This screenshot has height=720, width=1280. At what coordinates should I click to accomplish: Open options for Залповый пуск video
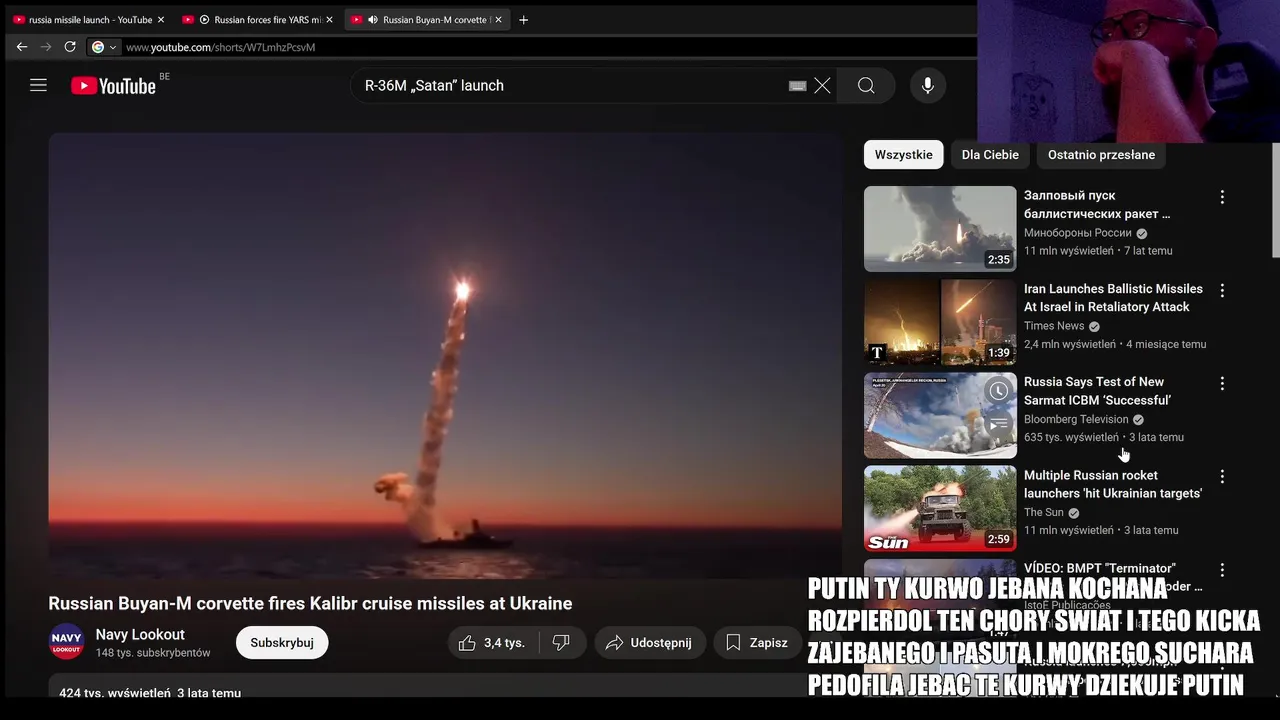pos(1221,197)
